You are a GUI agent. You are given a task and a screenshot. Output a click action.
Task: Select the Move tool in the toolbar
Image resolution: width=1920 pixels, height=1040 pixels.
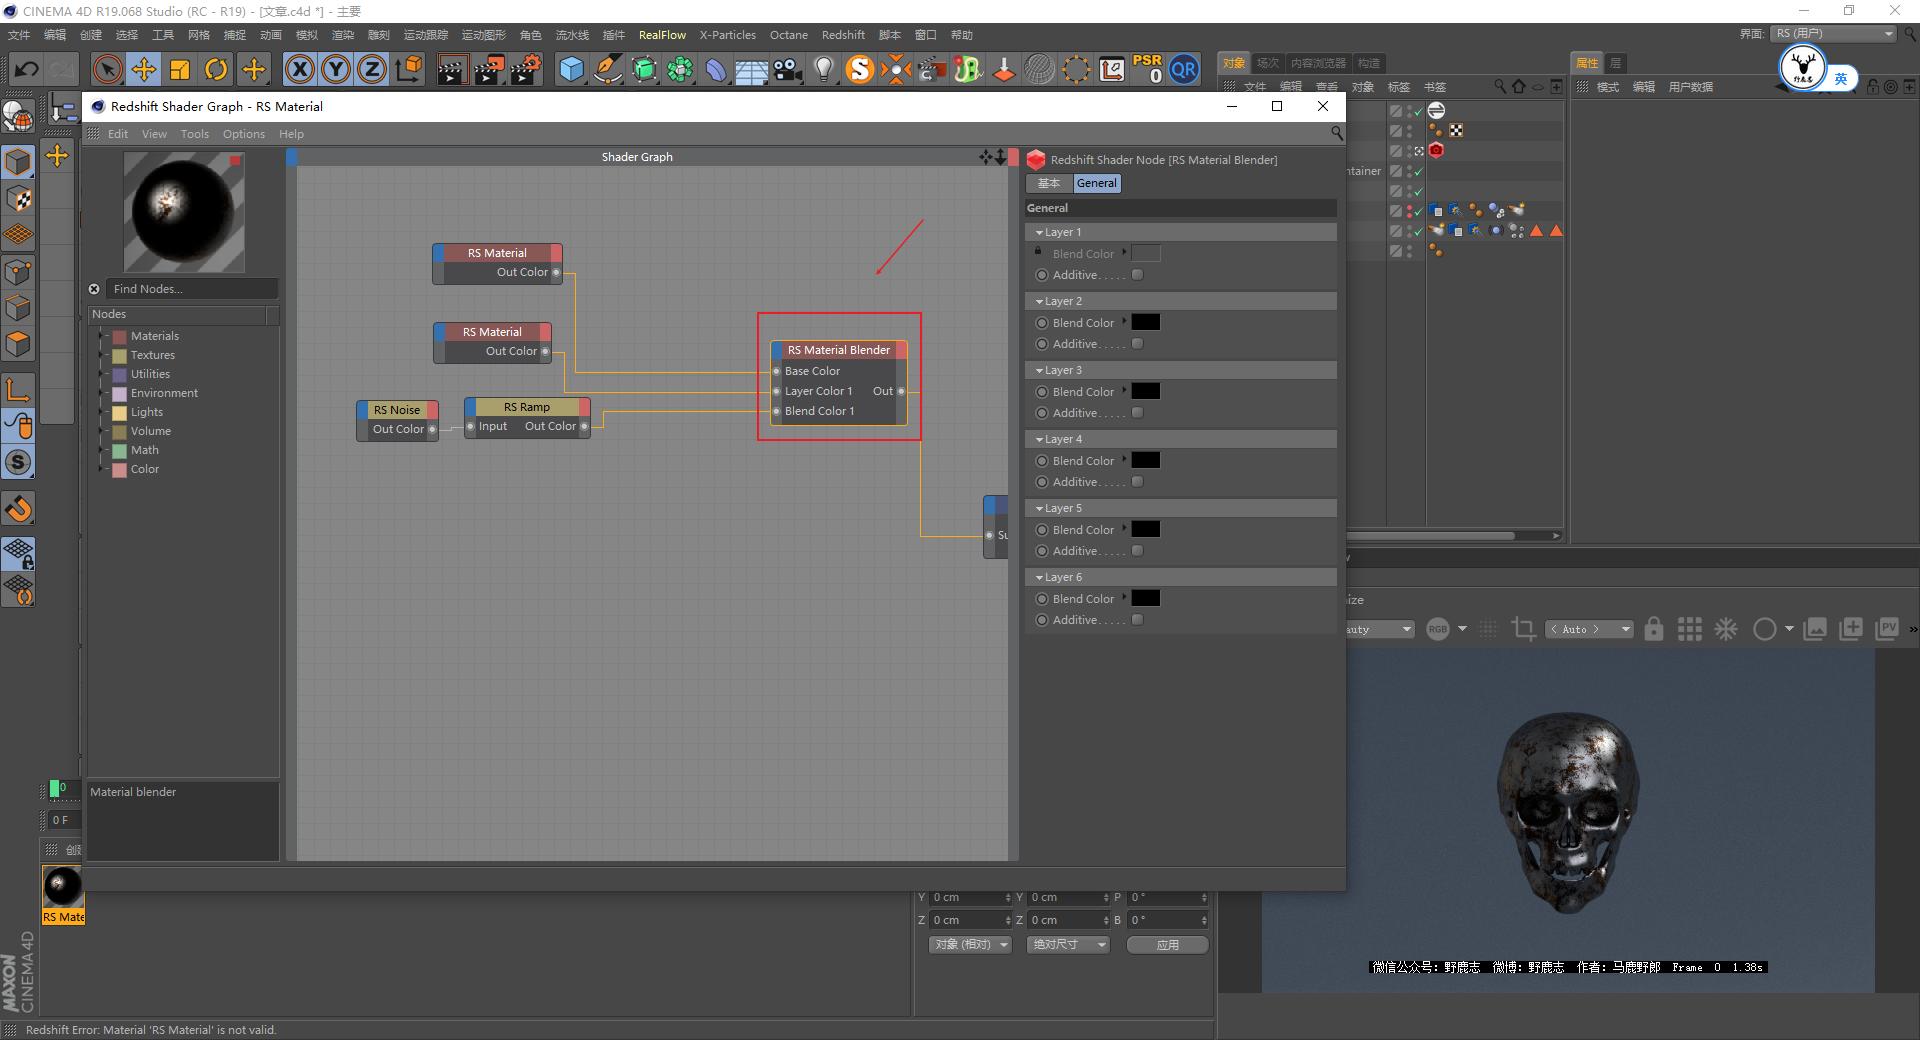coord(143,70)
